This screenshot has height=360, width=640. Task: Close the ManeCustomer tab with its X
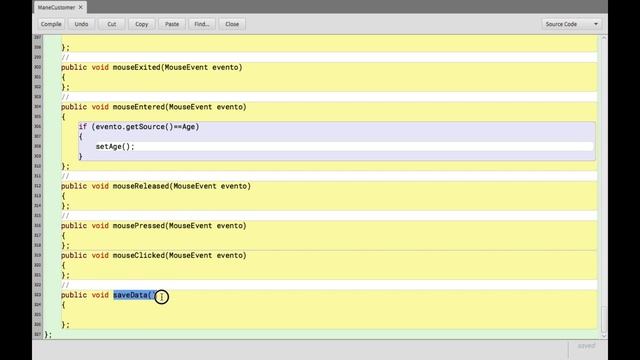coord(81,7)
